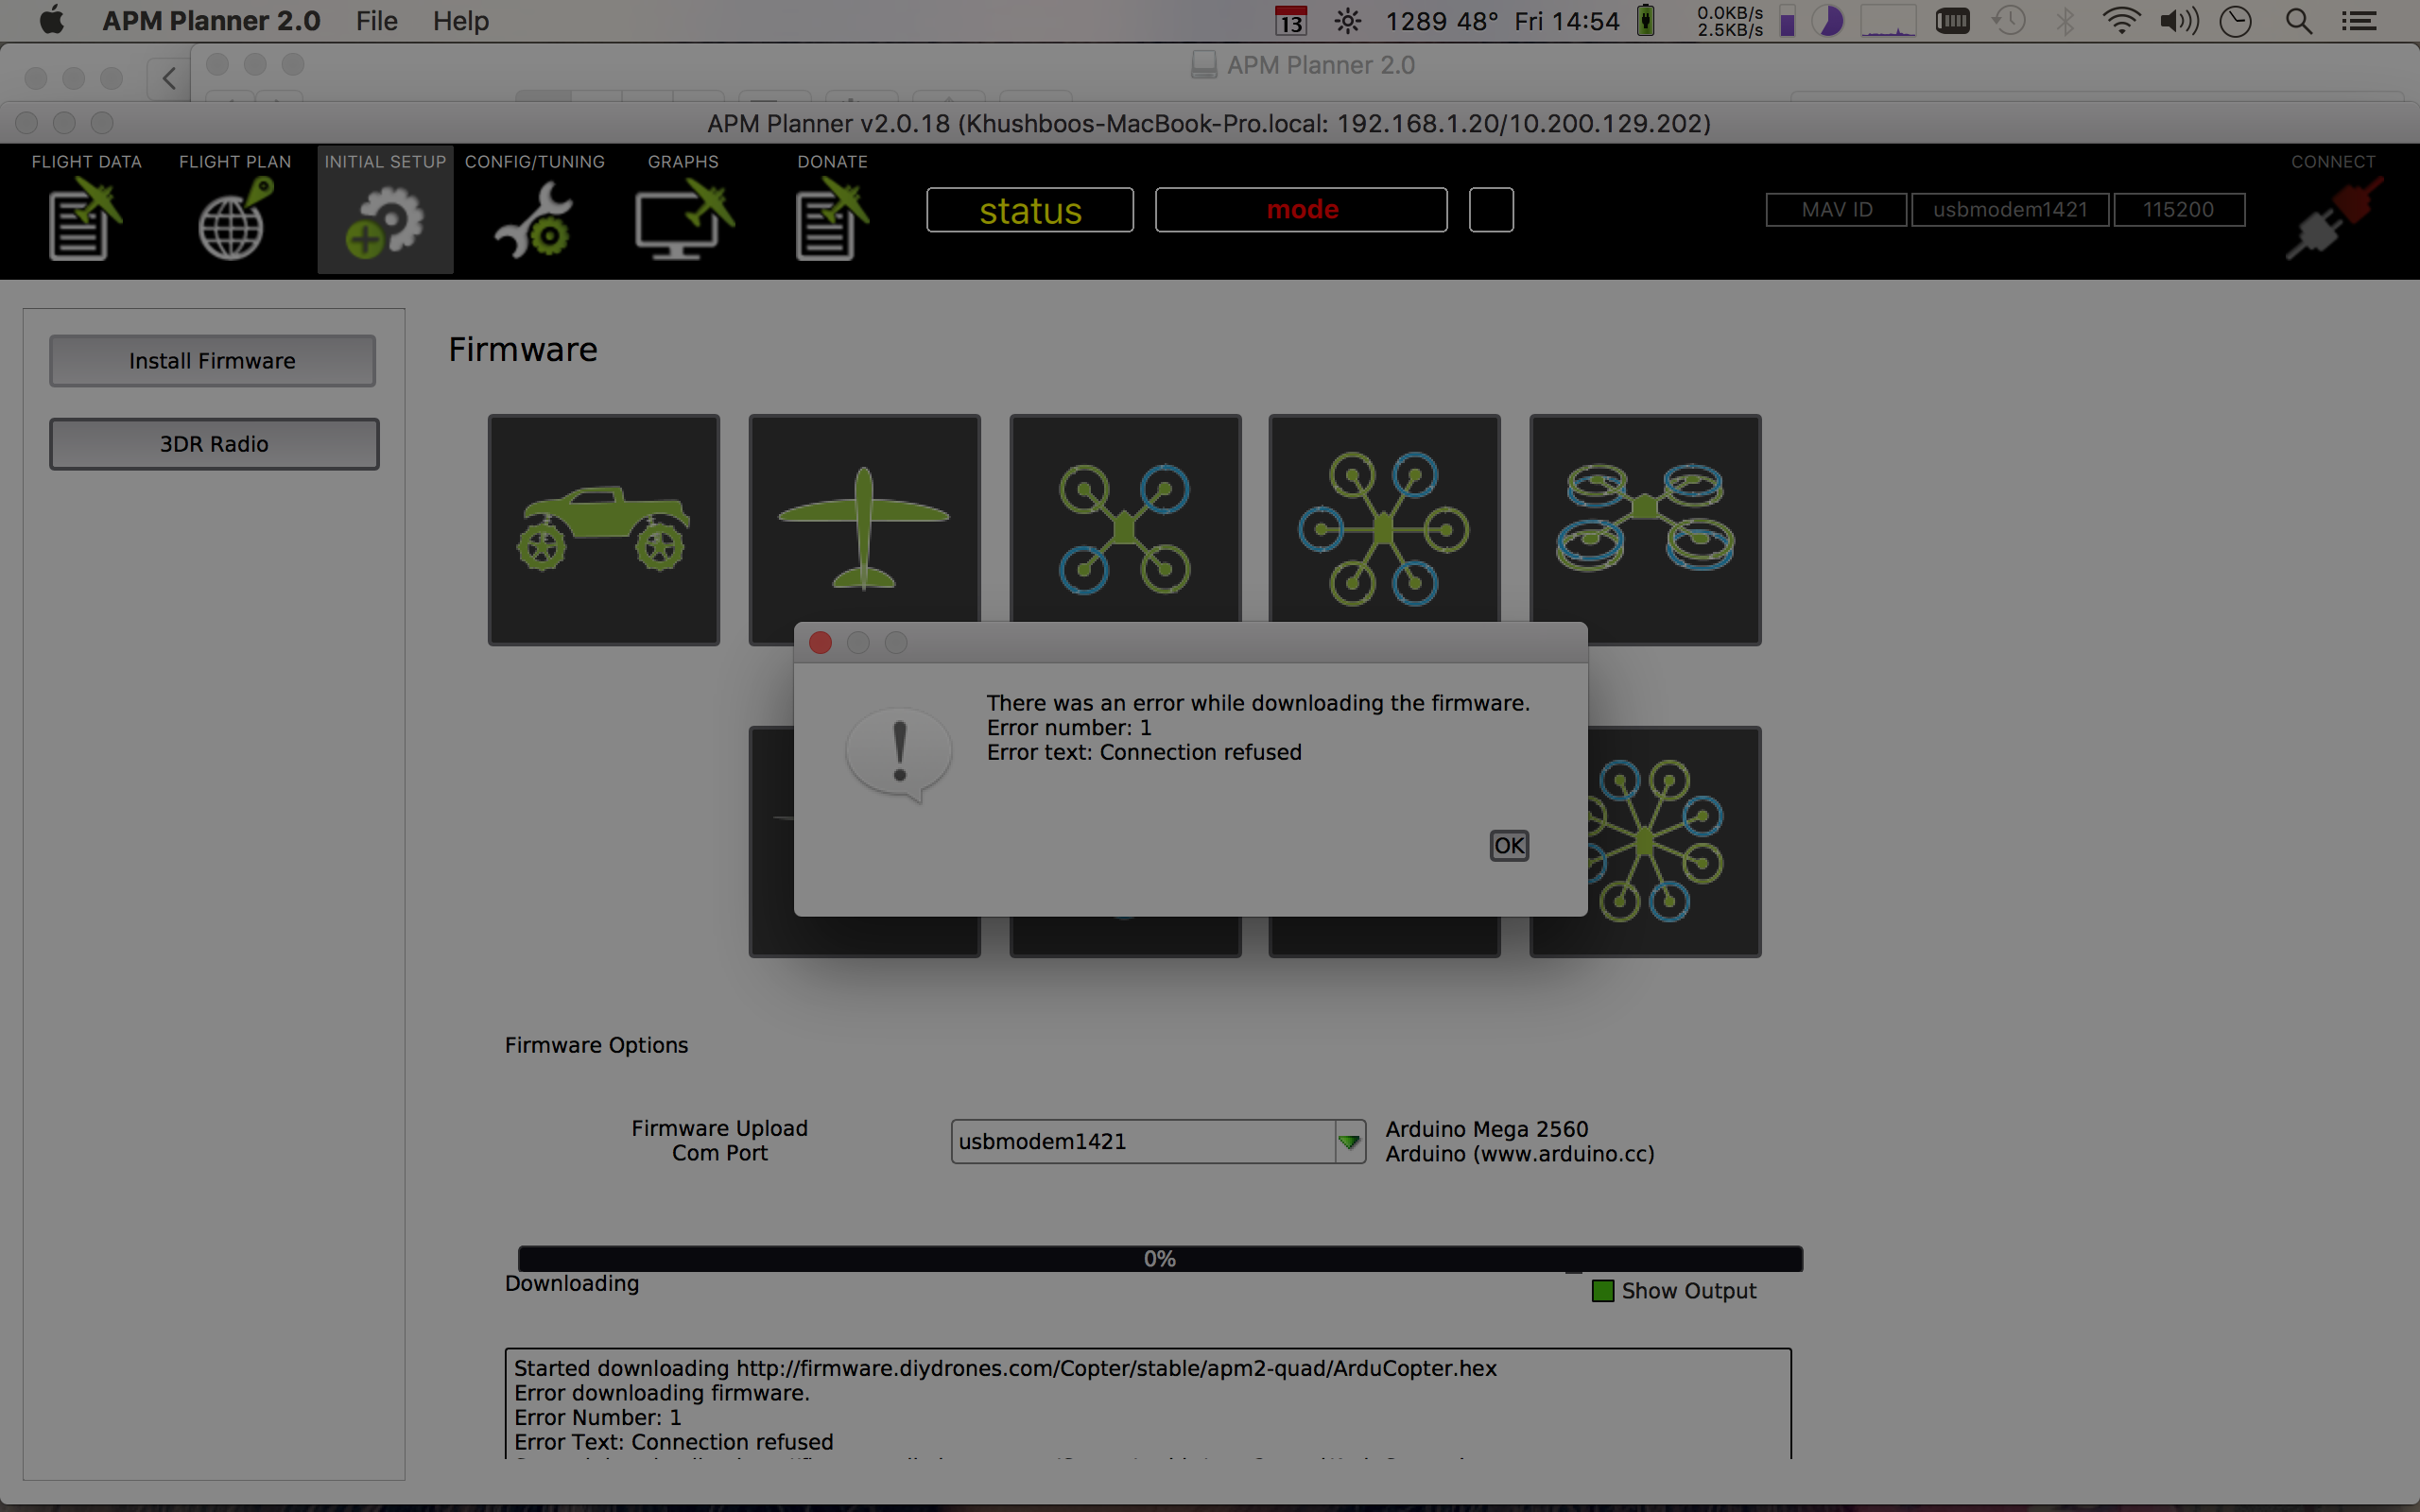Click the 'Error number: 1' dialog text

1069,728
